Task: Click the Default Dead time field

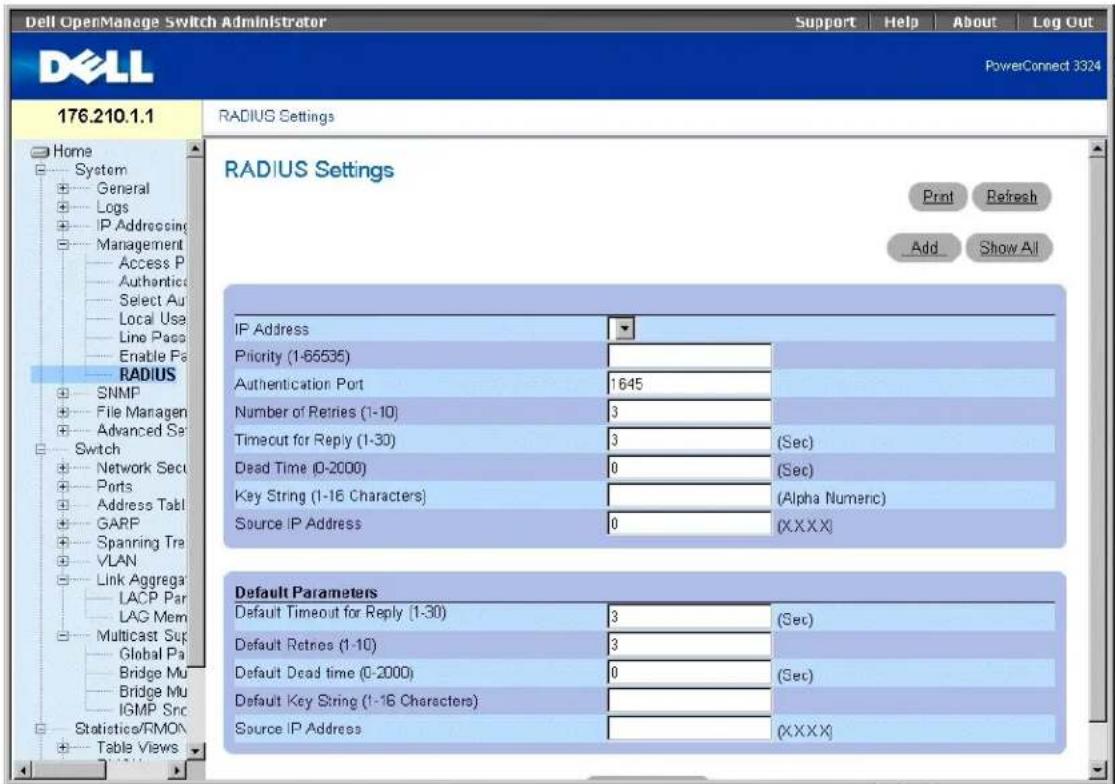Action: coord(689,672)
